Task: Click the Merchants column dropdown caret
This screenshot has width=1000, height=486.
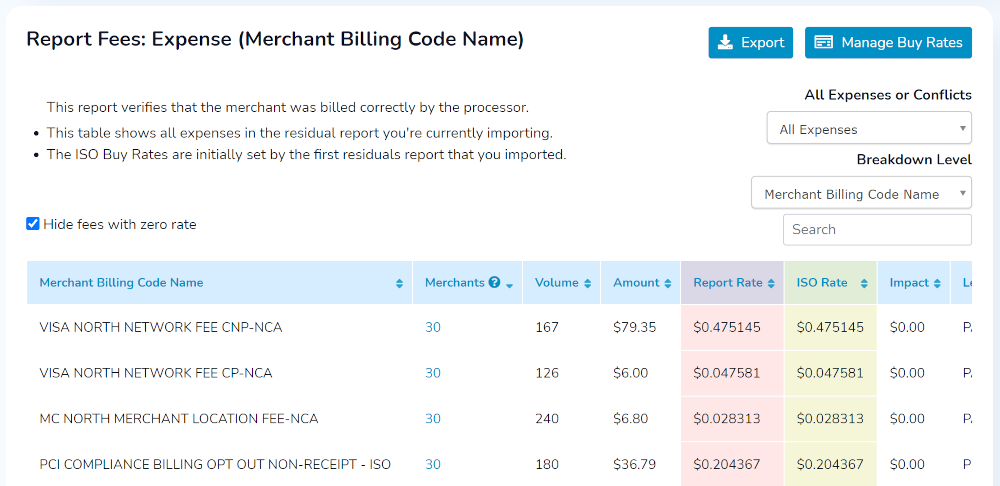Action: click(509, 286)
